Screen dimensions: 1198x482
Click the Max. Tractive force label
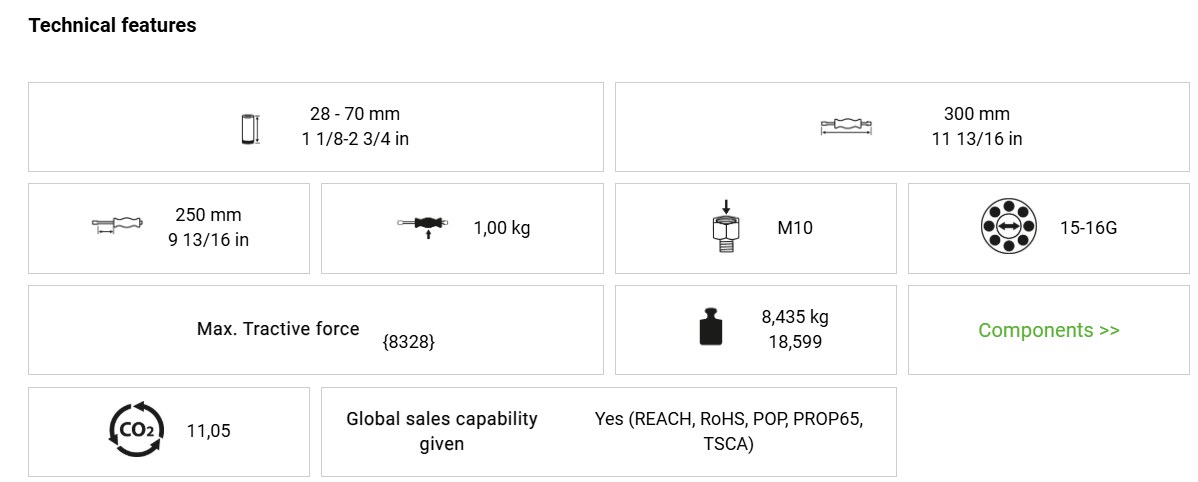[x=278, y=328]
